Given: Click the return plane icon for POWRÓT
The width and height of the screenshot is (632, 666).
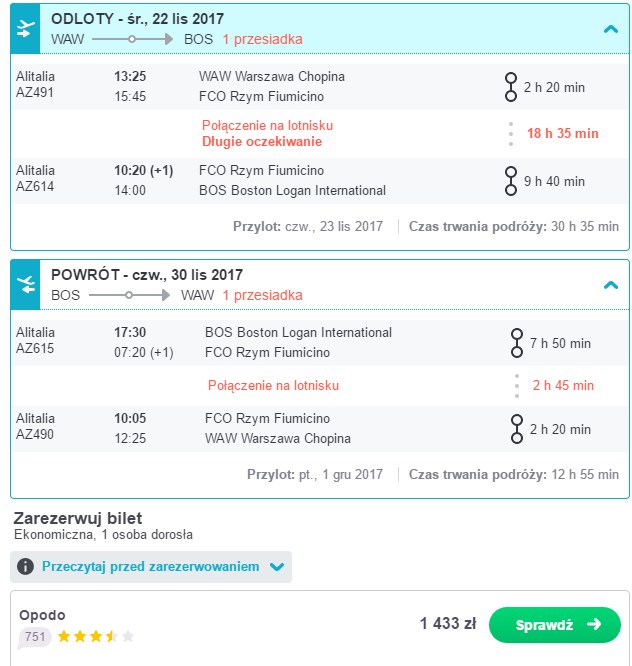Looking at the screenshot, I should (x=25, y=285).
